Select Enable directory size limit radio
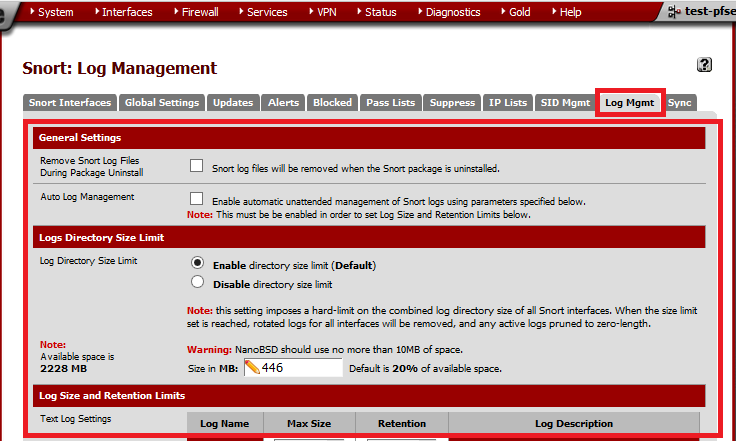 click(x=198, y=264)
